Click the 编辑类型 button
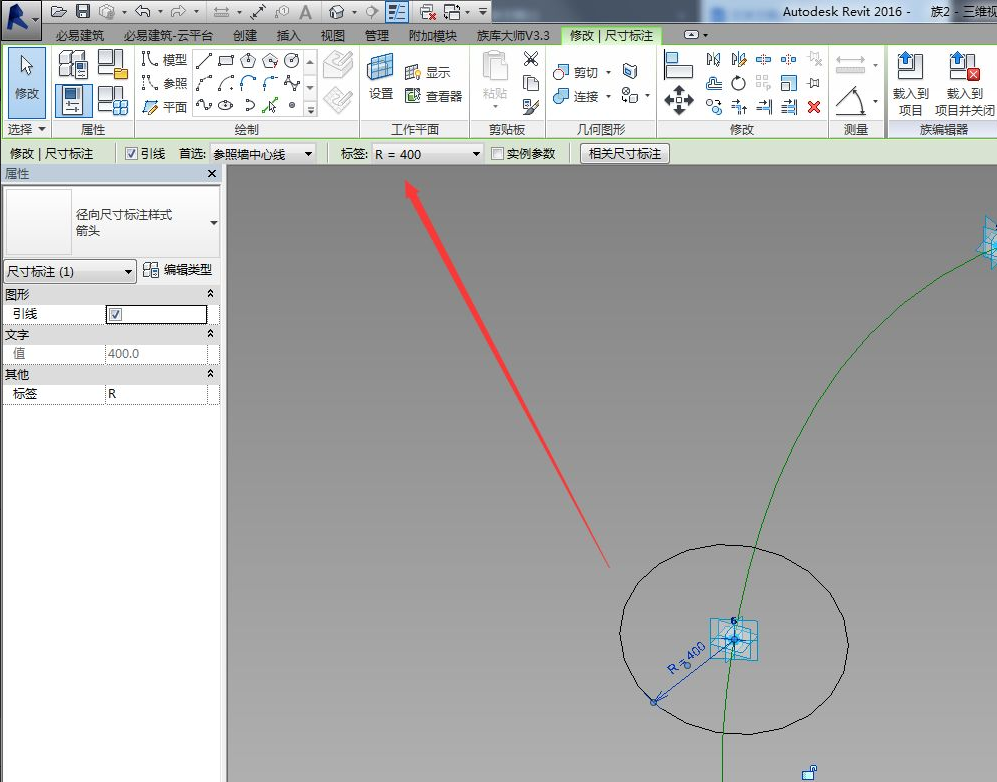The height and width of the screenshot is (782, 997). (177, 270)
